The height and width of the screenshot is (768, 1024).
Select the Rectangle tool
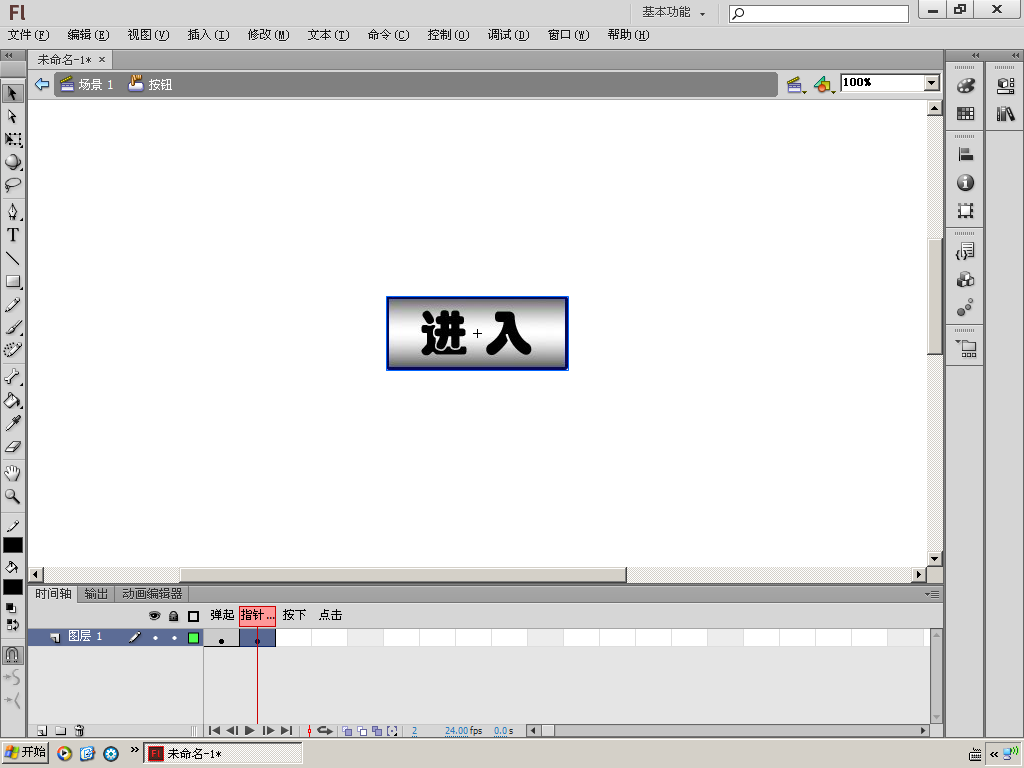[x=12, y=281]
